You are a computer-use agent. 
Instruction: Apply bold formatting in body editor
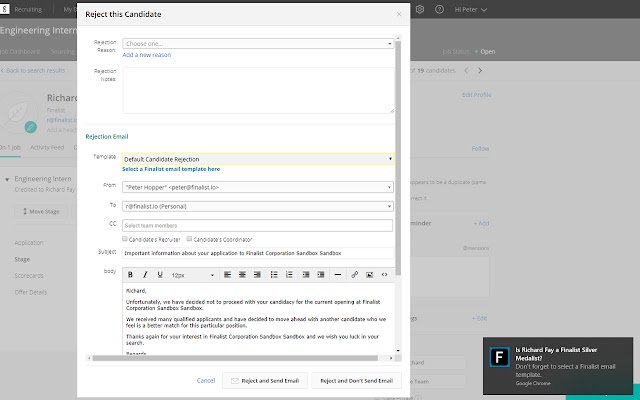pos(130,275)
